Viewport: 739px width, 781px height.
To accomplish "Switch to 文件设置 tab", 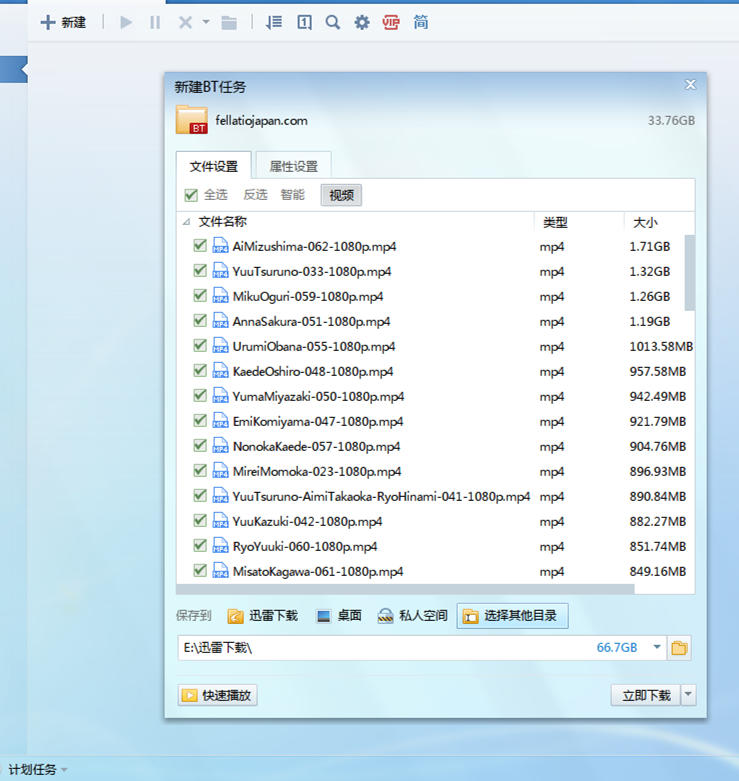I will pos(214,166).
